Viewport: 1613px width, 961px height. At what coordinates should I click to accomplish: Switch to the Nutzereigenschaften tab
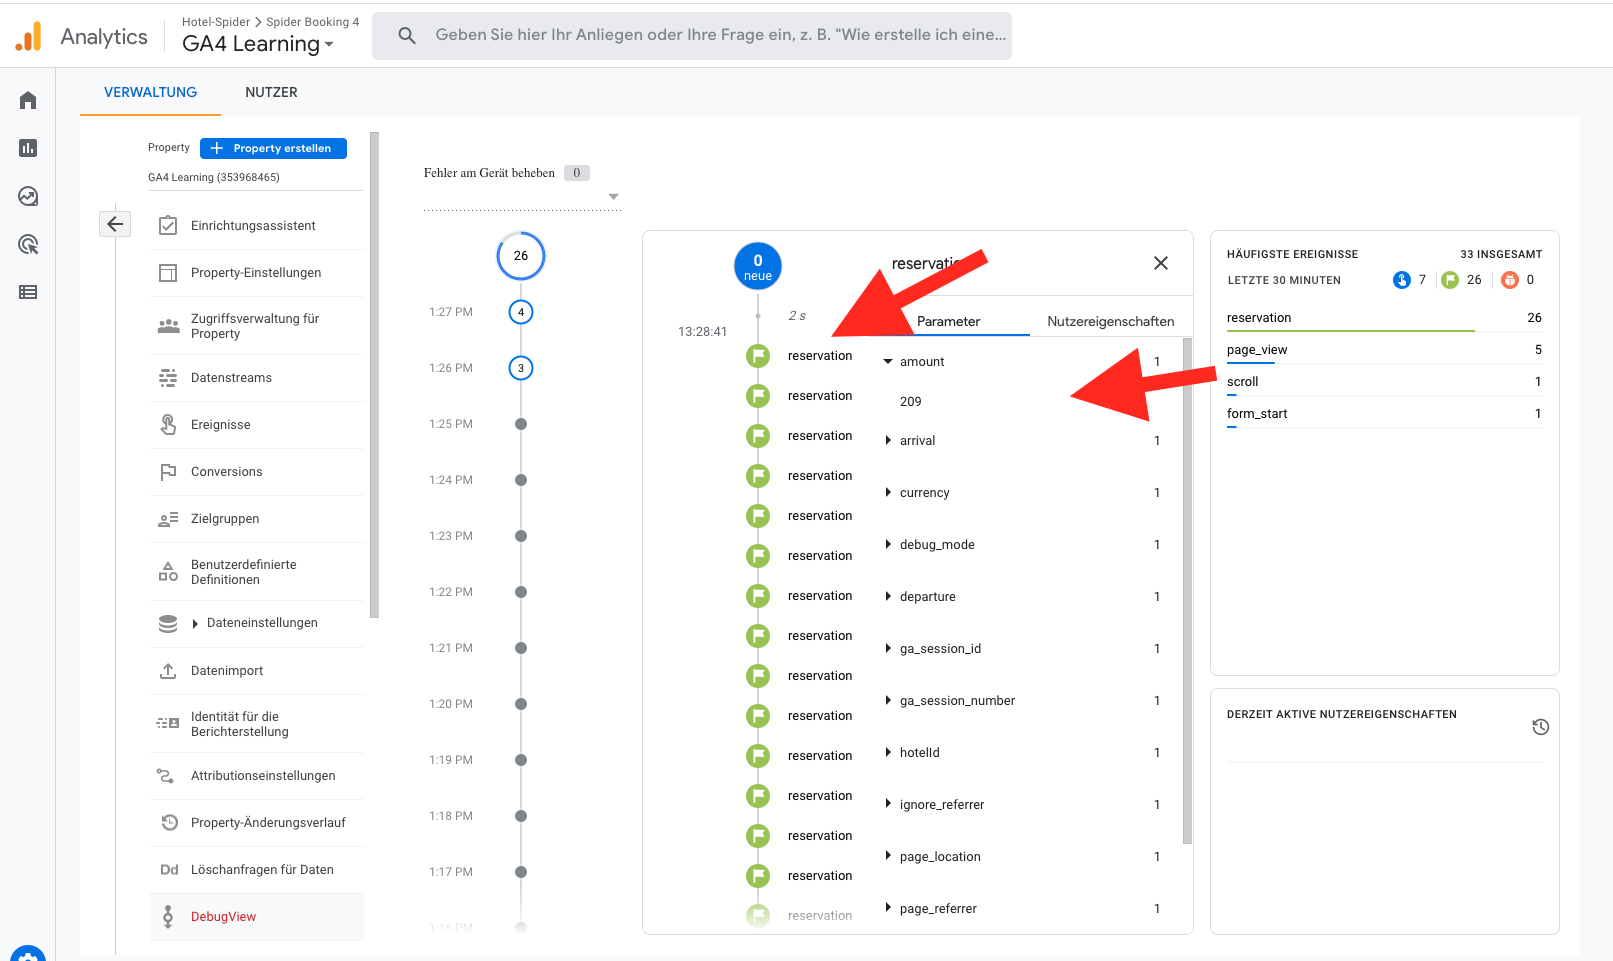tap(1110, 321)
